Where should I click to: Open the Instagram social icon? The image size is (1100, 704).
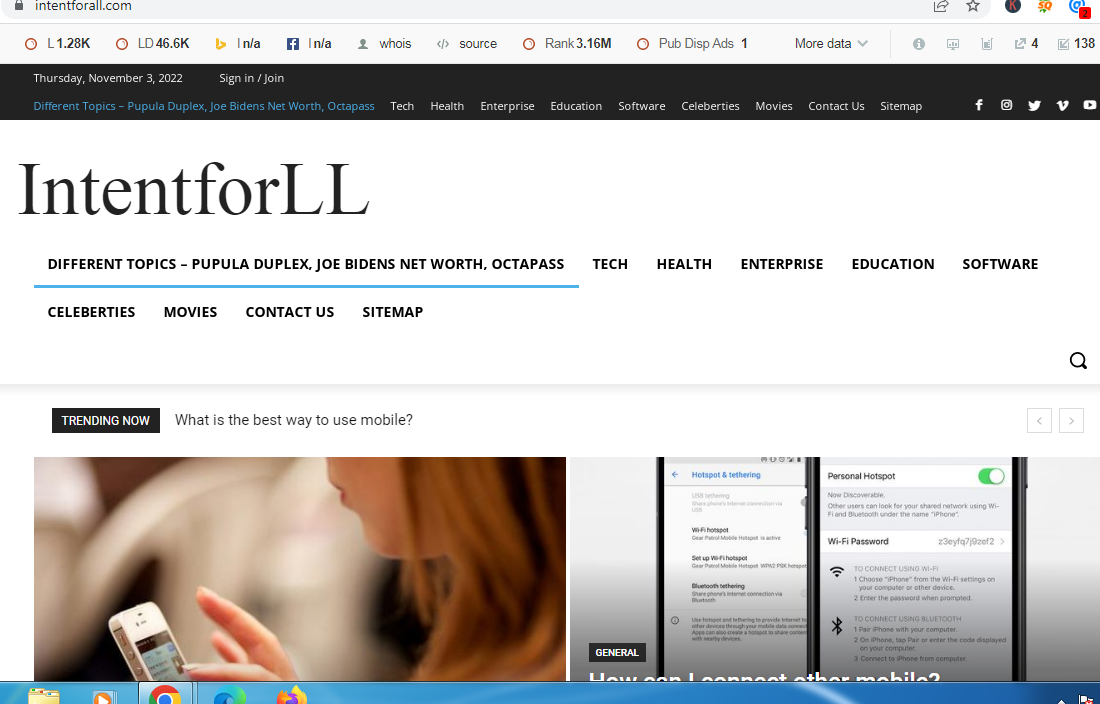(1006, 105)
